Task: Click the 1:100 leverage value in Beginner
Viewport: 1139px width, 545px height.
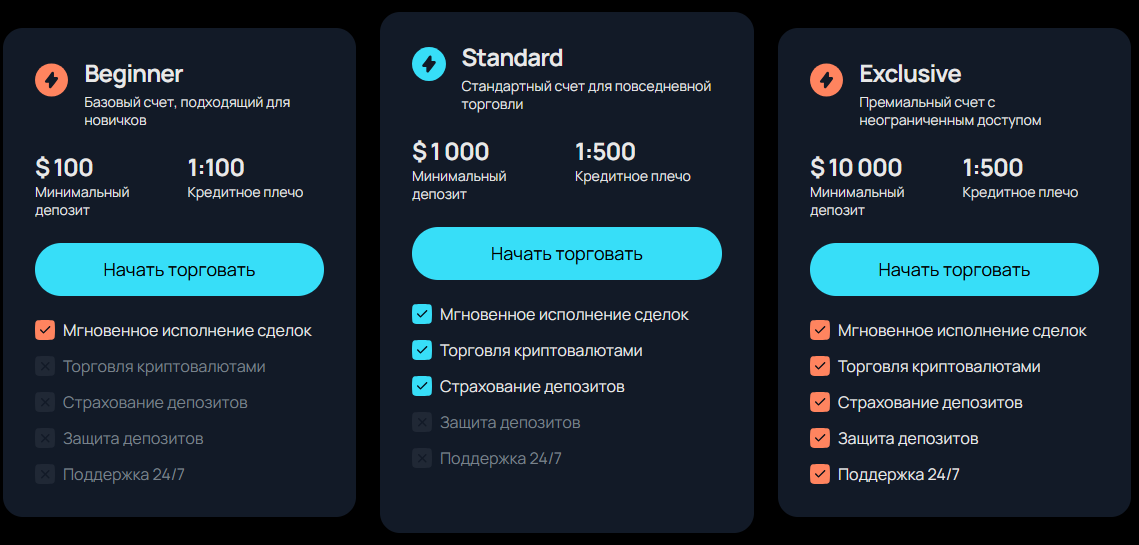Action: 216,167
